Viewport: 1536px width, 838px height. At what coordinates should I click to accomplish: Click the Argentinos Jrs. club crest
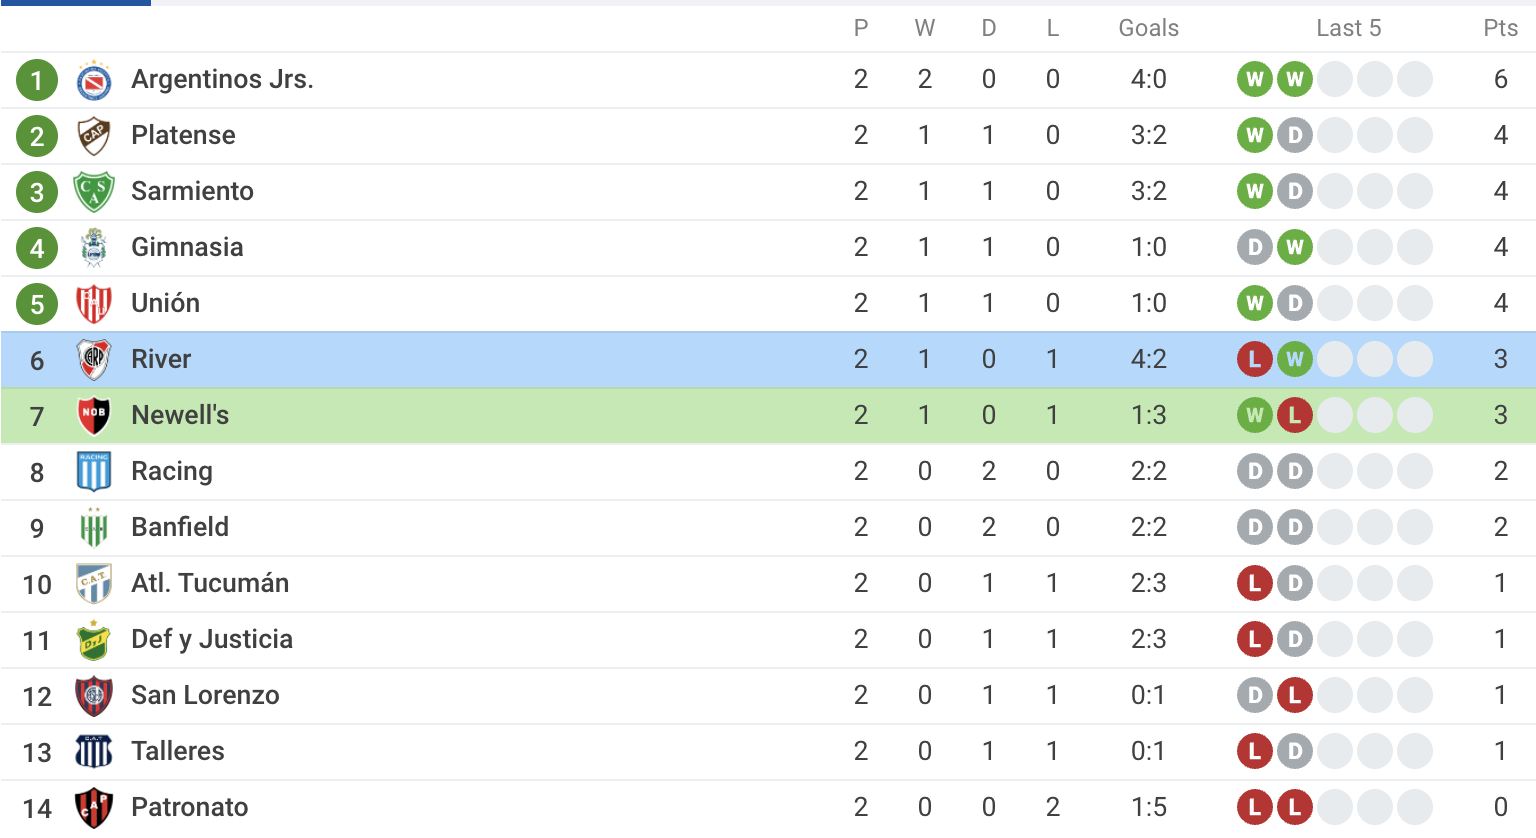[94, 80]
